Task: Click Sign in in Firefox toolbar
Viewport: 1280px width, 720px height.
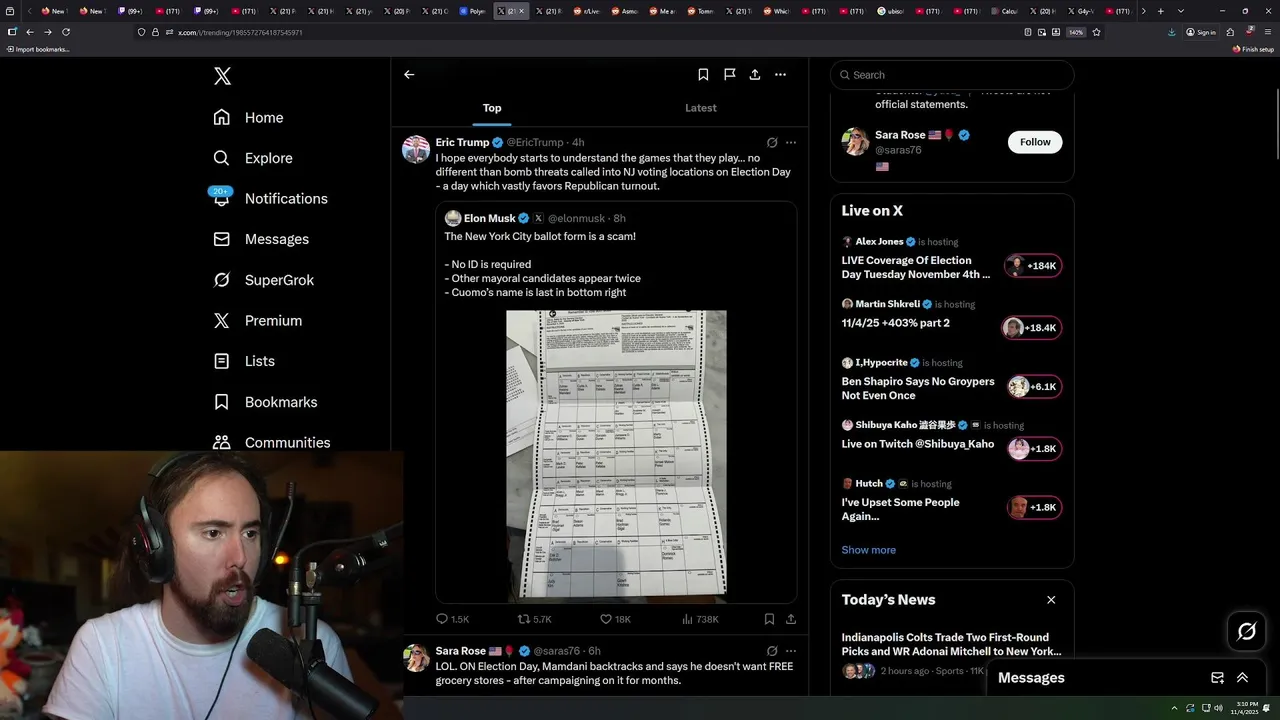Action: [x=1201, y=32]
